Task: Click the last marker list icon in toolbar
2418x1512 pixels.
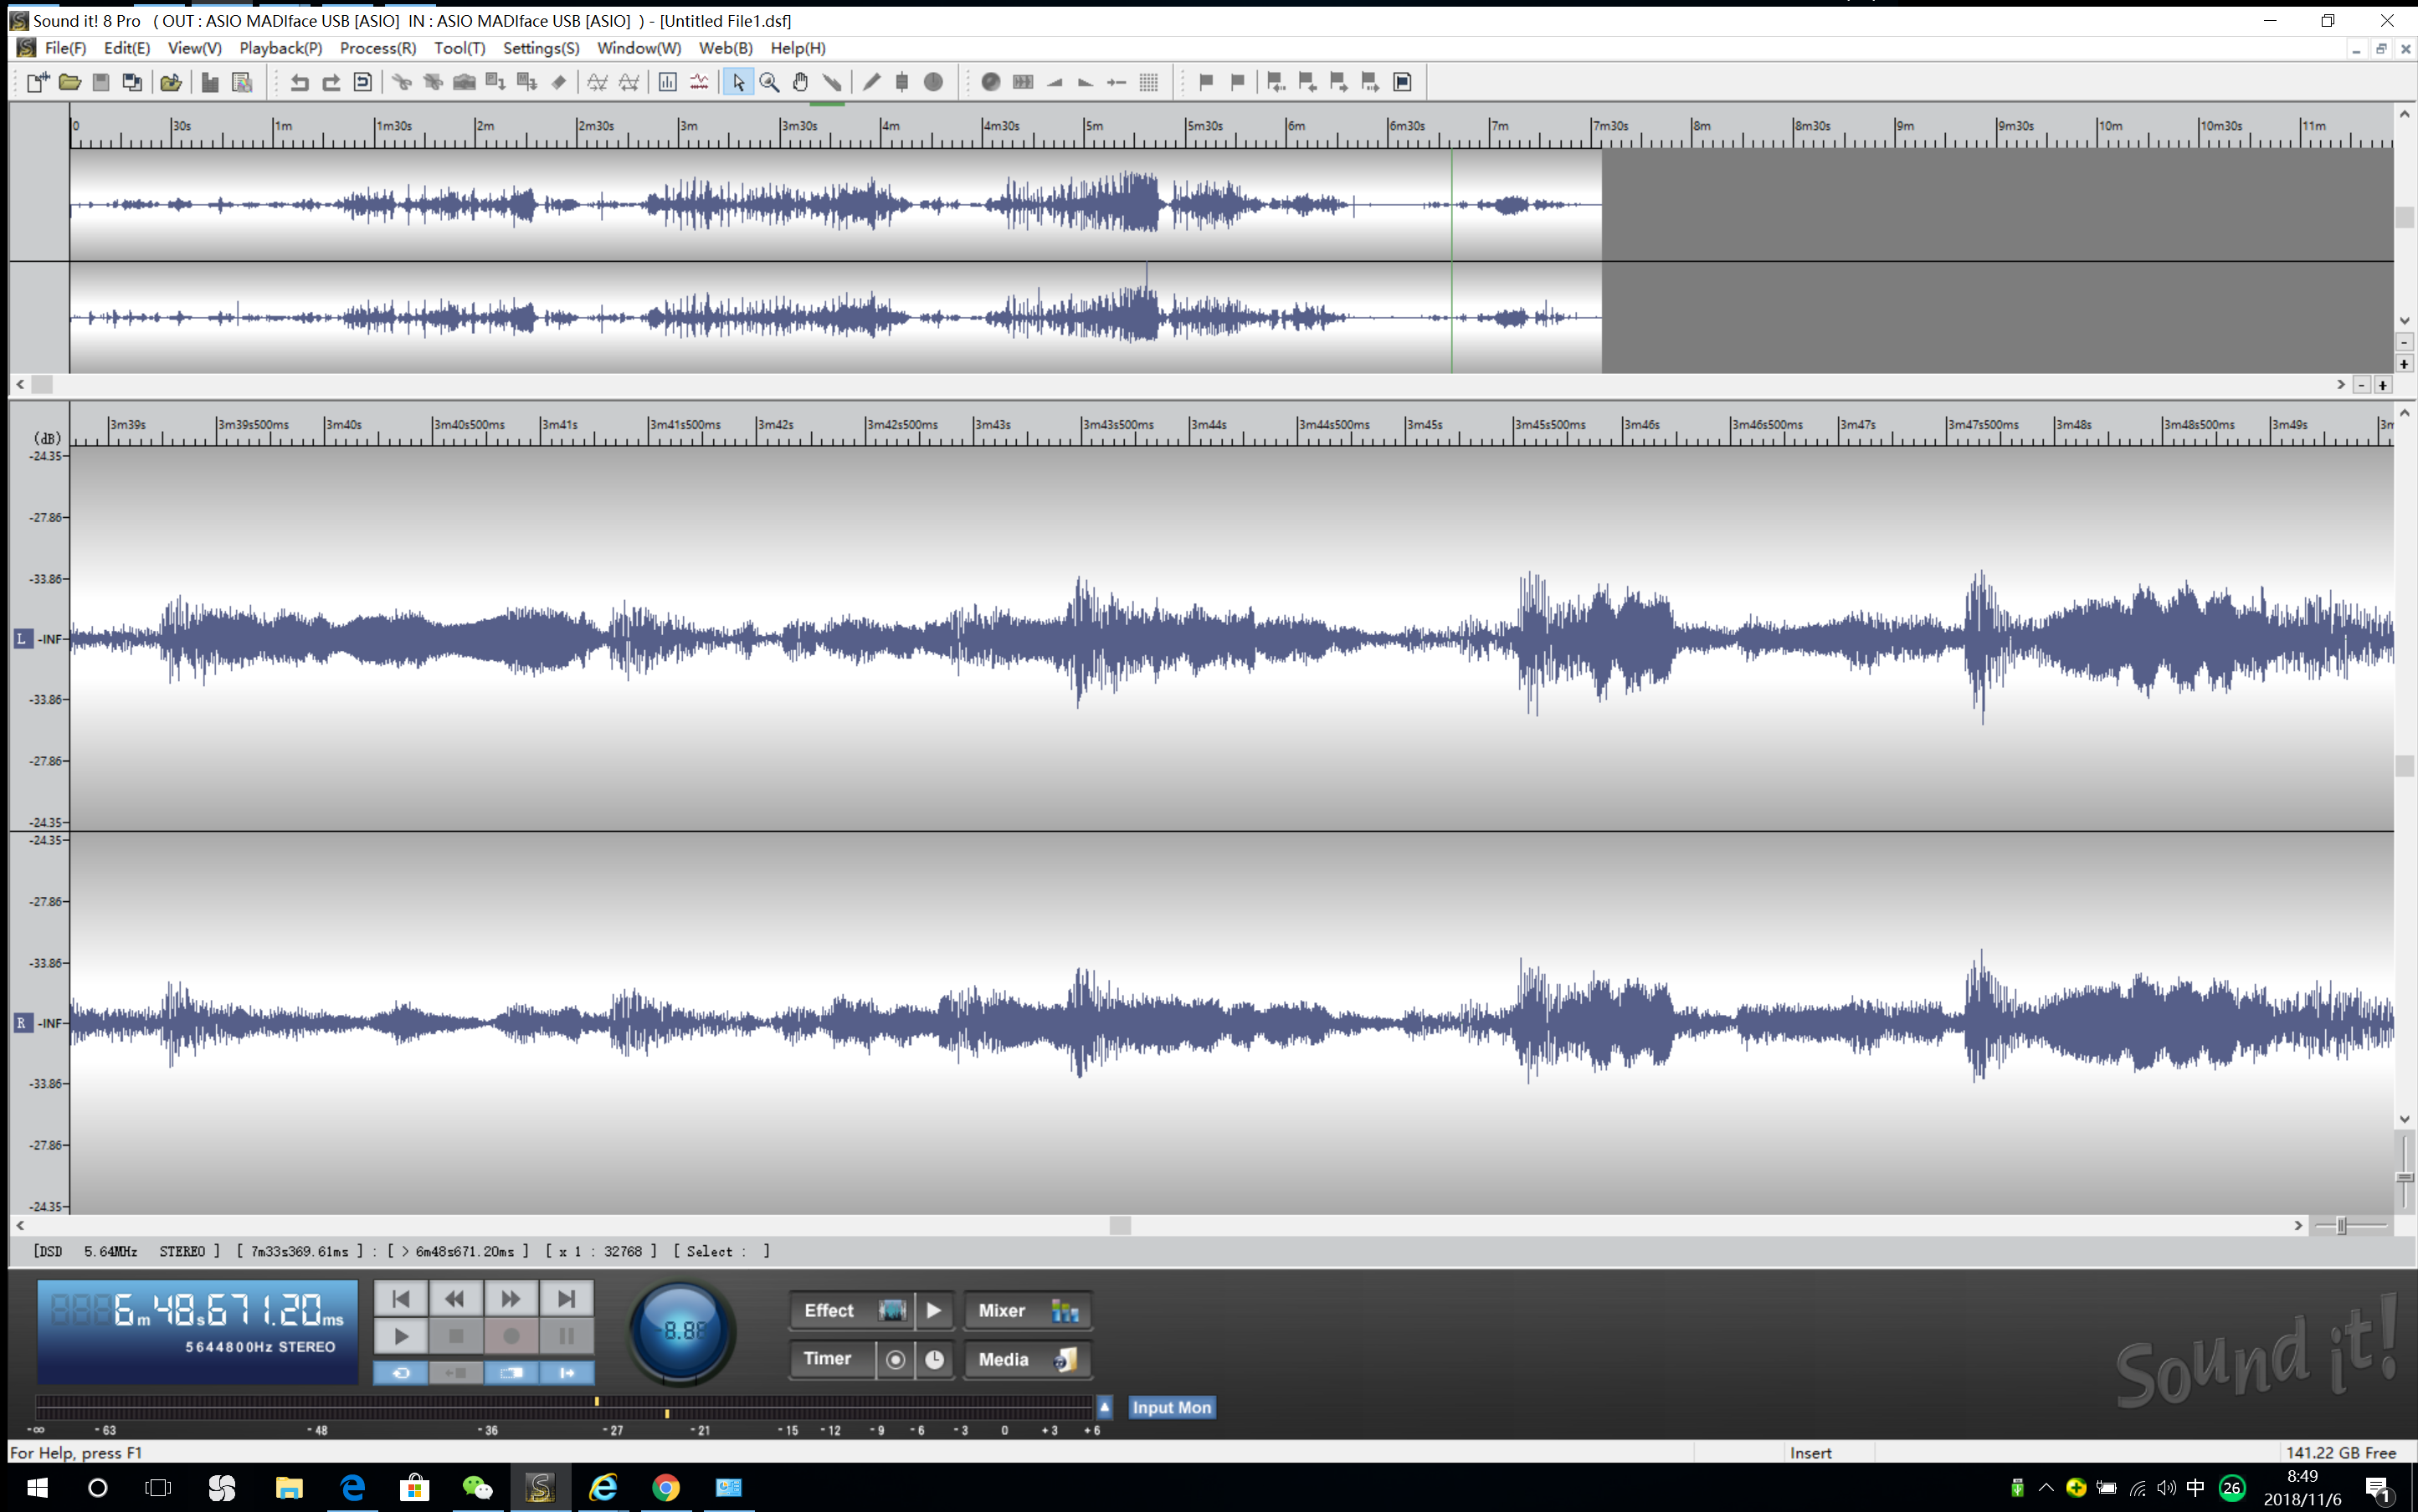Action: pos(1402,82)
